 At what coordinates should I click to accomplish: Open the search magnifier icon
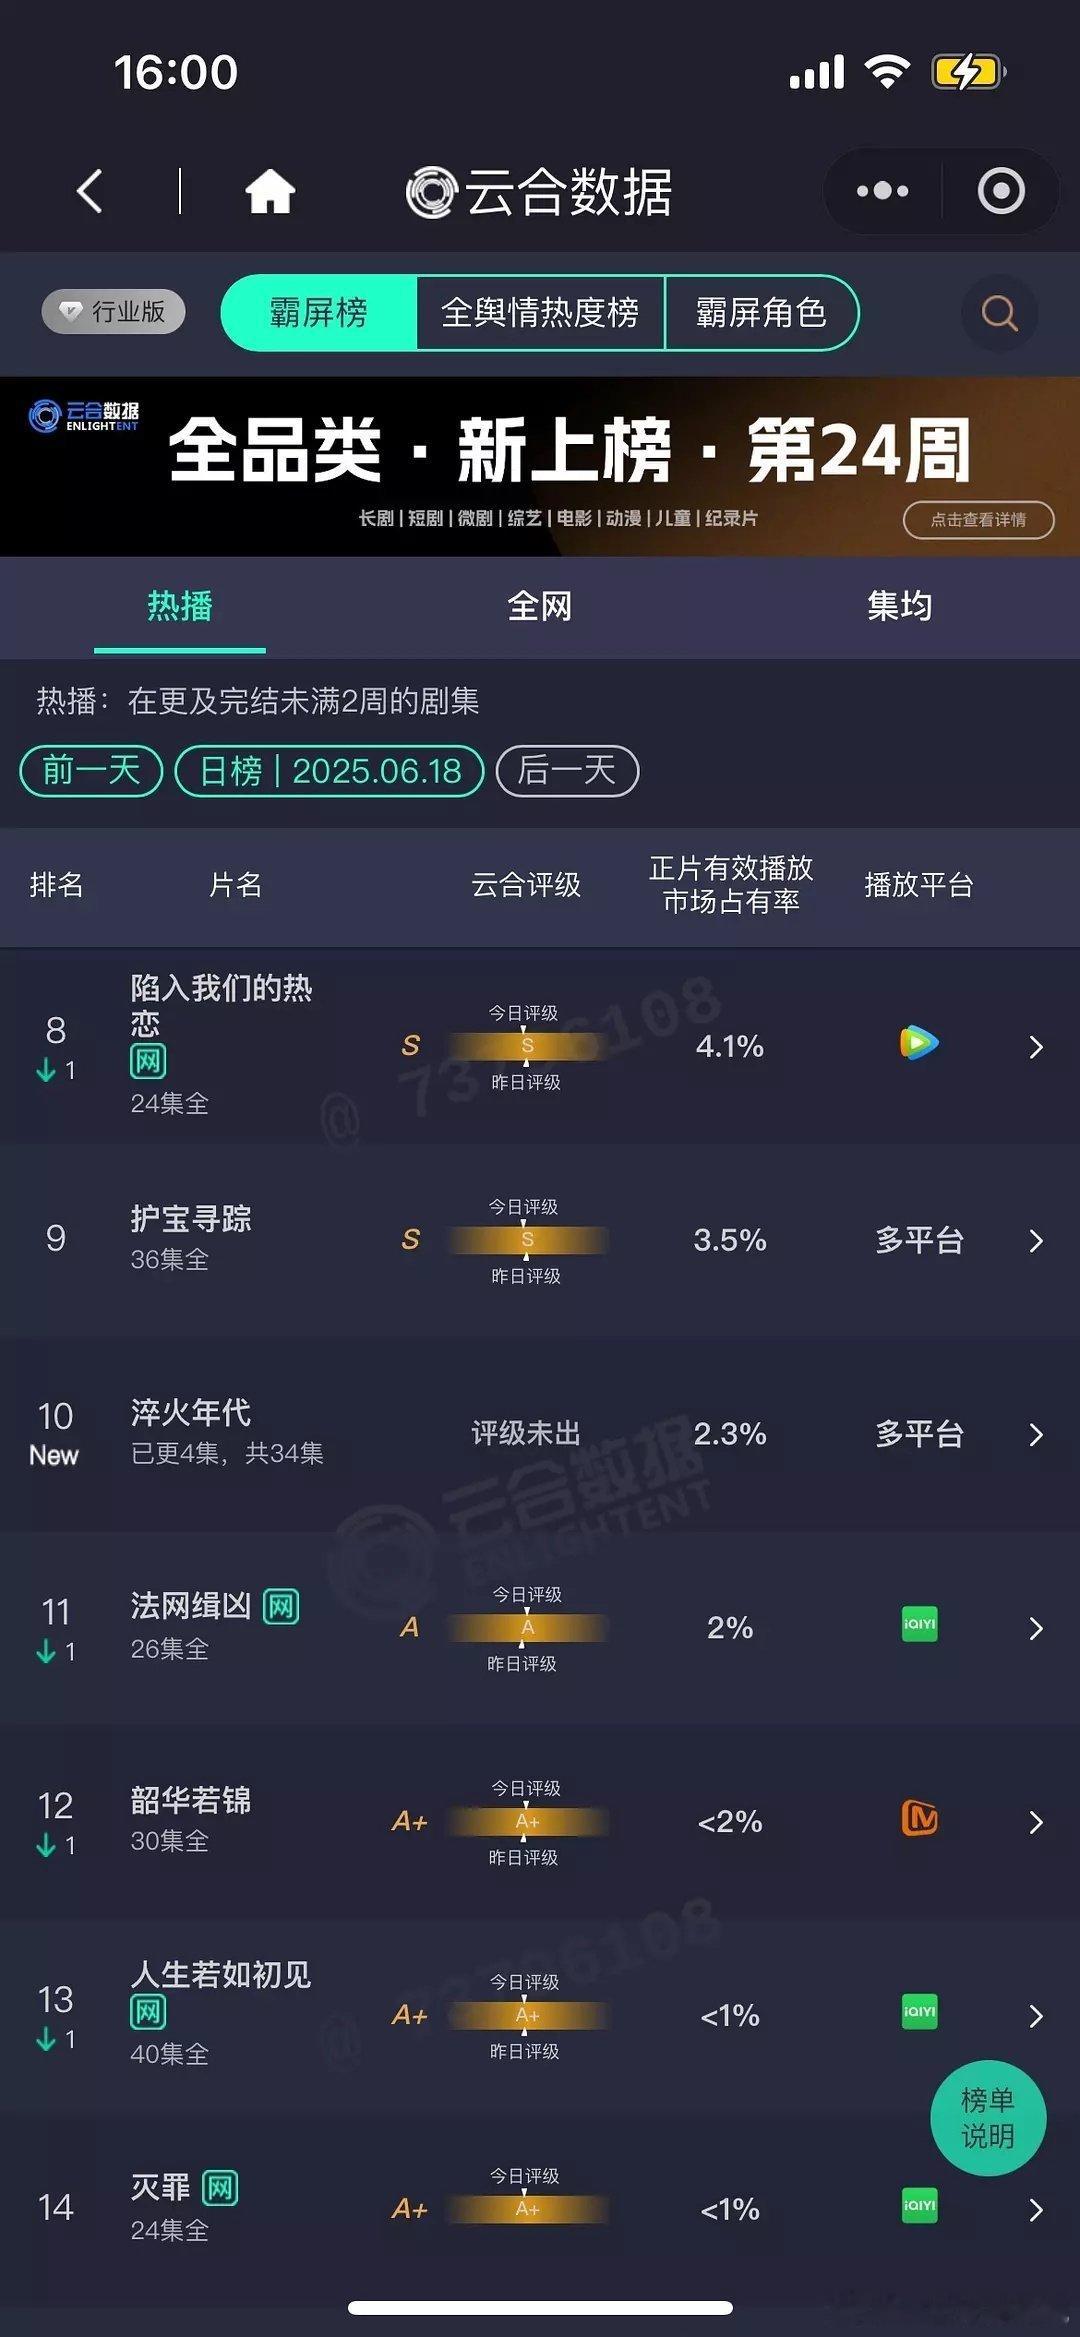[x=999, y=313]
